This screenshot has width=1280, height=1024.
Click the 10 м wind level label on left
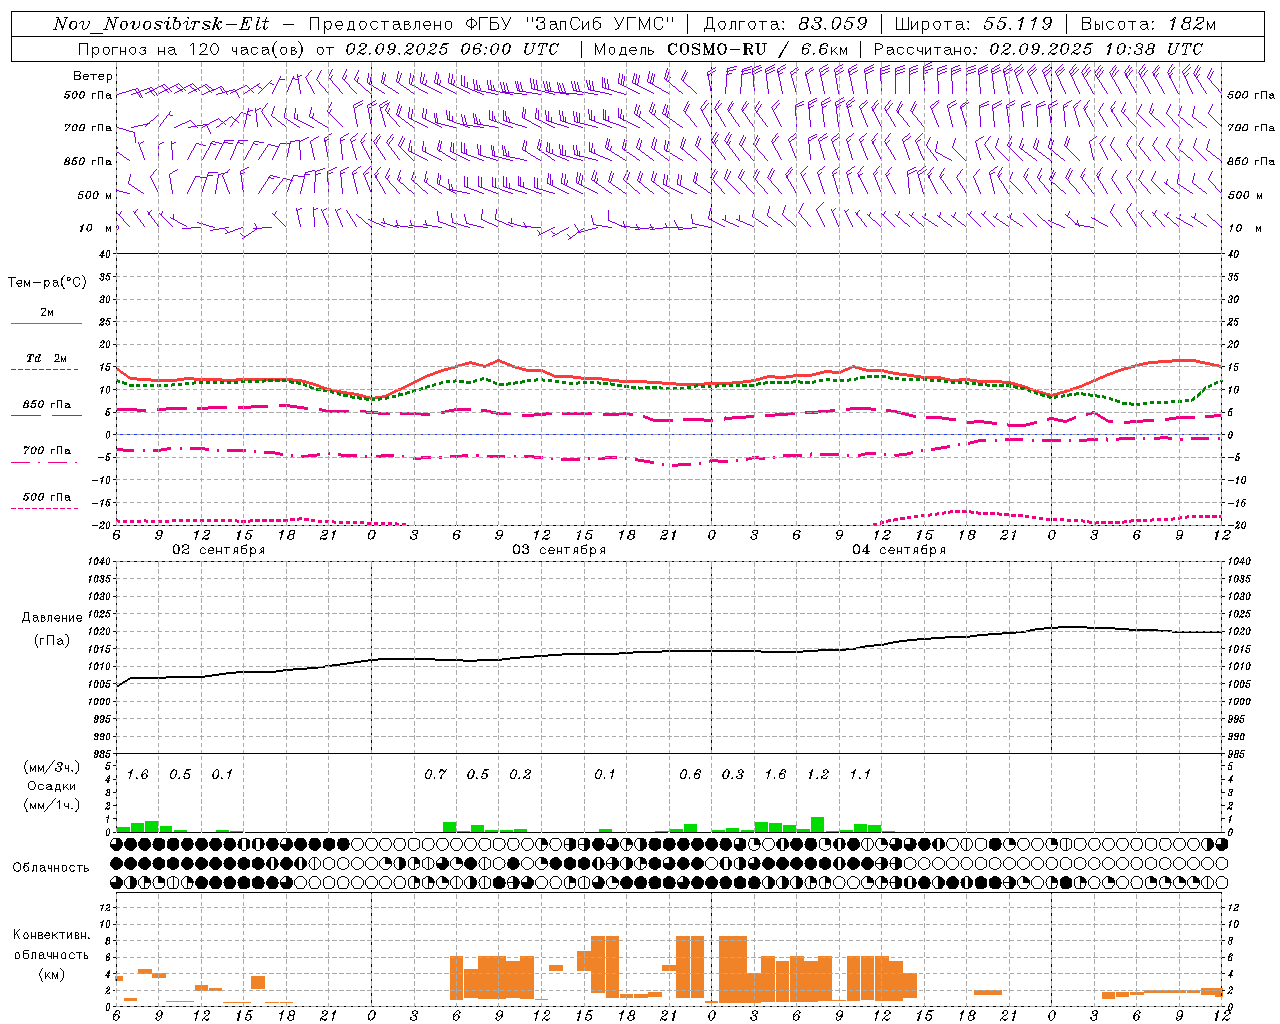(x=96, y=228)
